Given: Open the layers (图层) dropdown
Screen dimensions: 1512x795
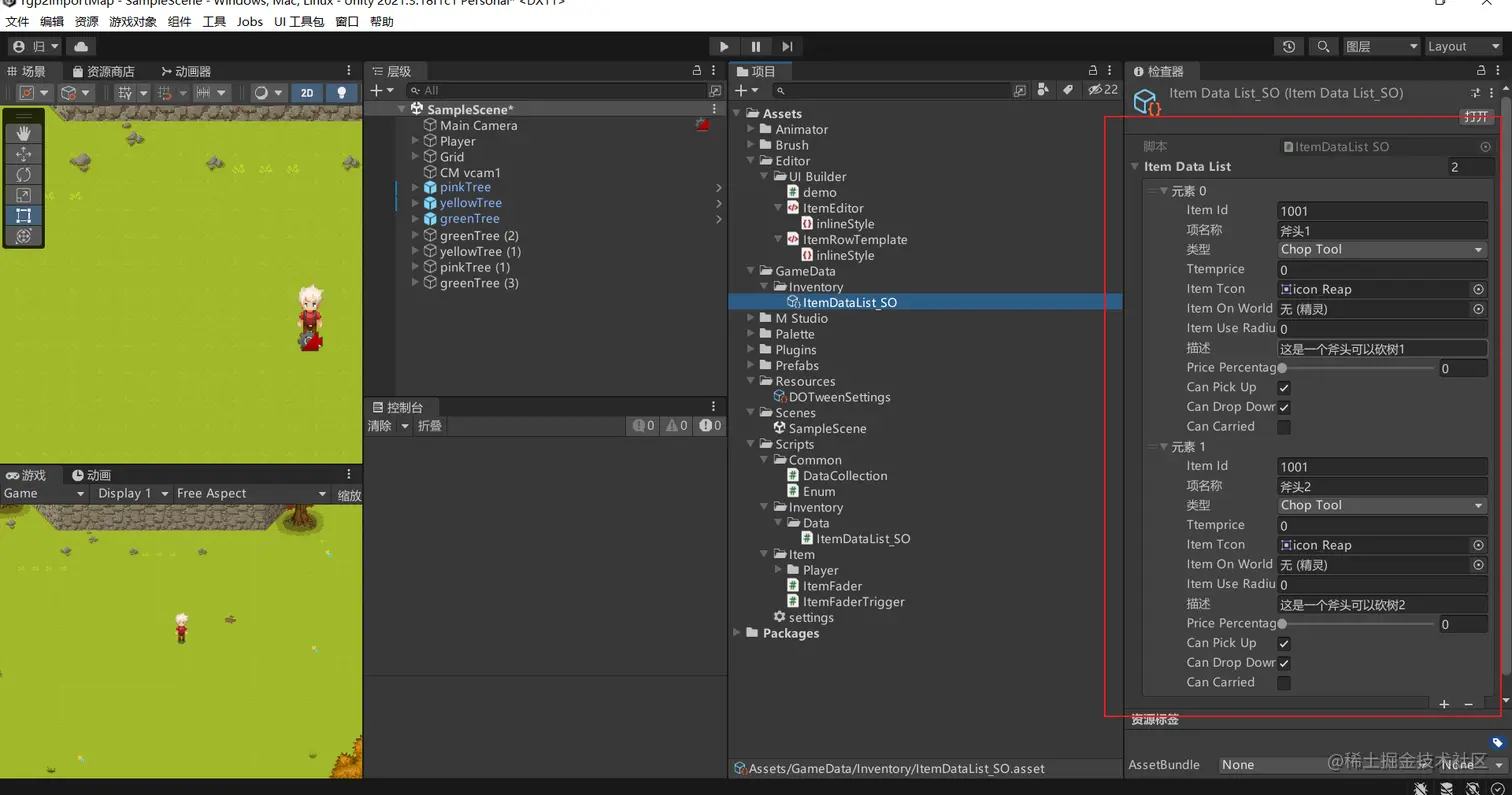Looking at the screenshot, I should click(x=1381, y=46).
